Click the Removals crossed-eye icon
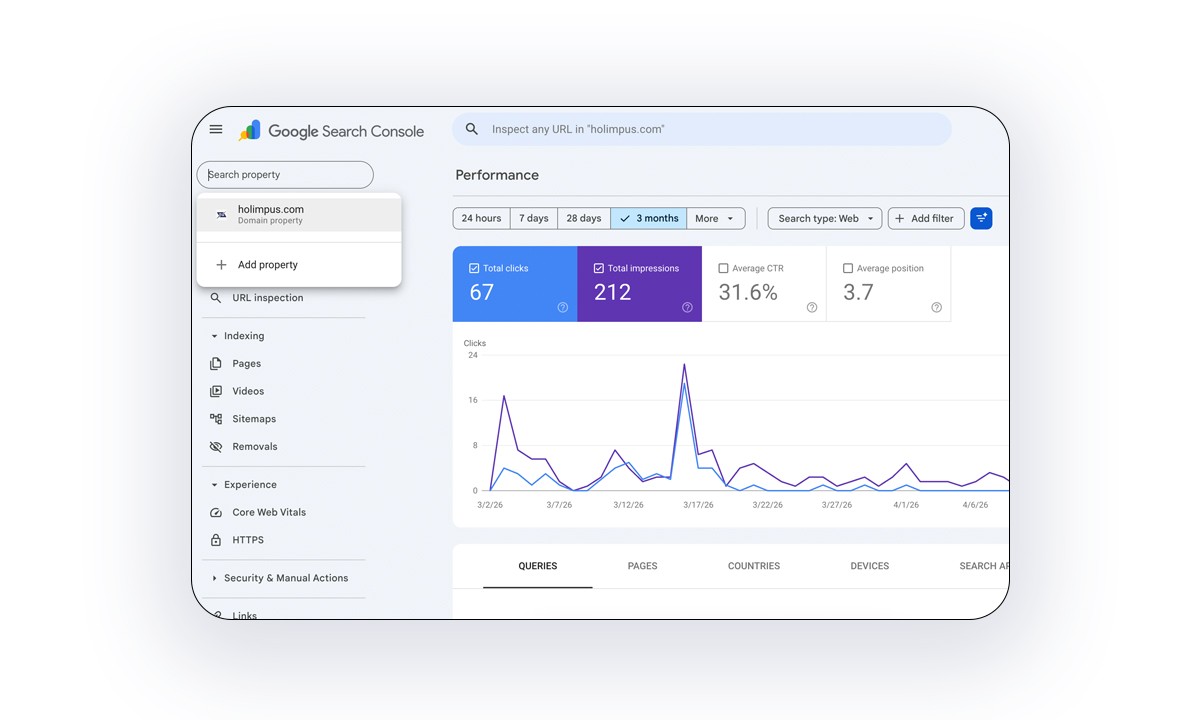 [216, 447]
